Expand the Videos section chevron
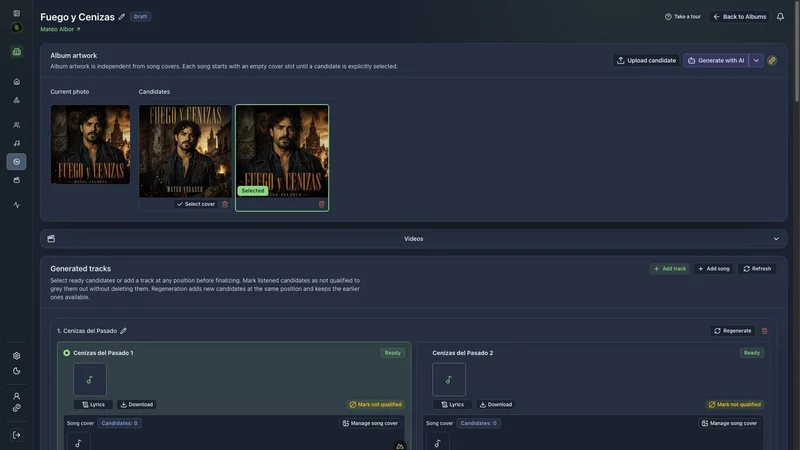 [776, 239]
